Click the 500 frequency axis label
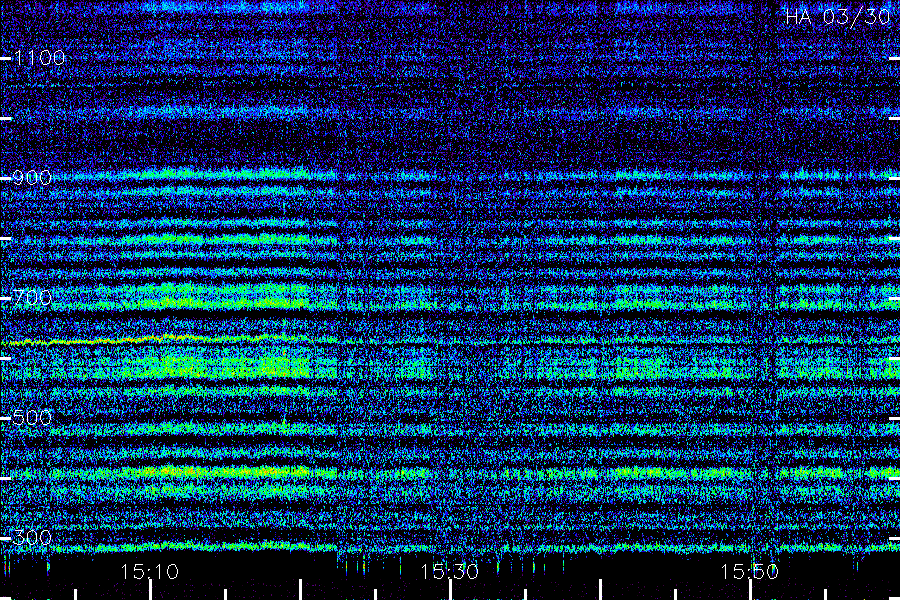The width and height of the screenshot is (900, 600). point(32,418)
